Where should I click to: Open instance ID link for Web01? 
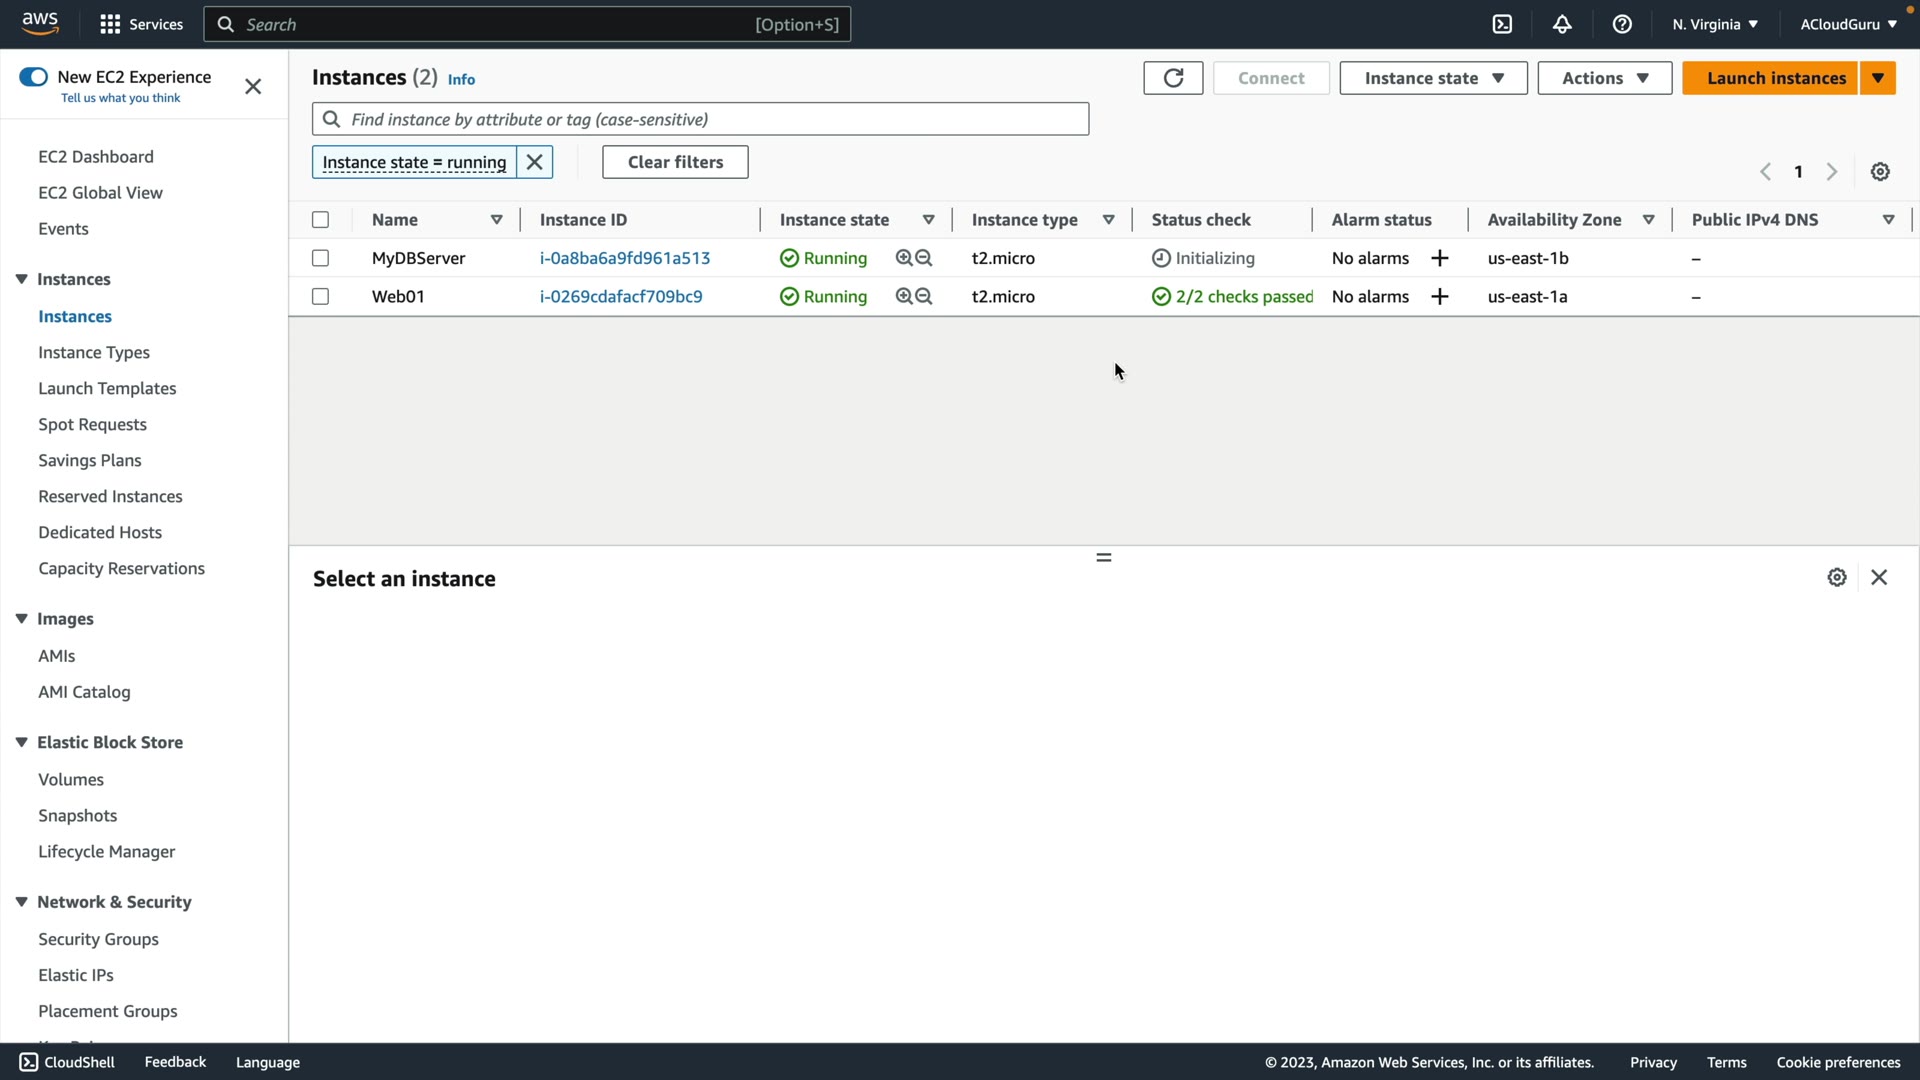click(x=621, y=297)
